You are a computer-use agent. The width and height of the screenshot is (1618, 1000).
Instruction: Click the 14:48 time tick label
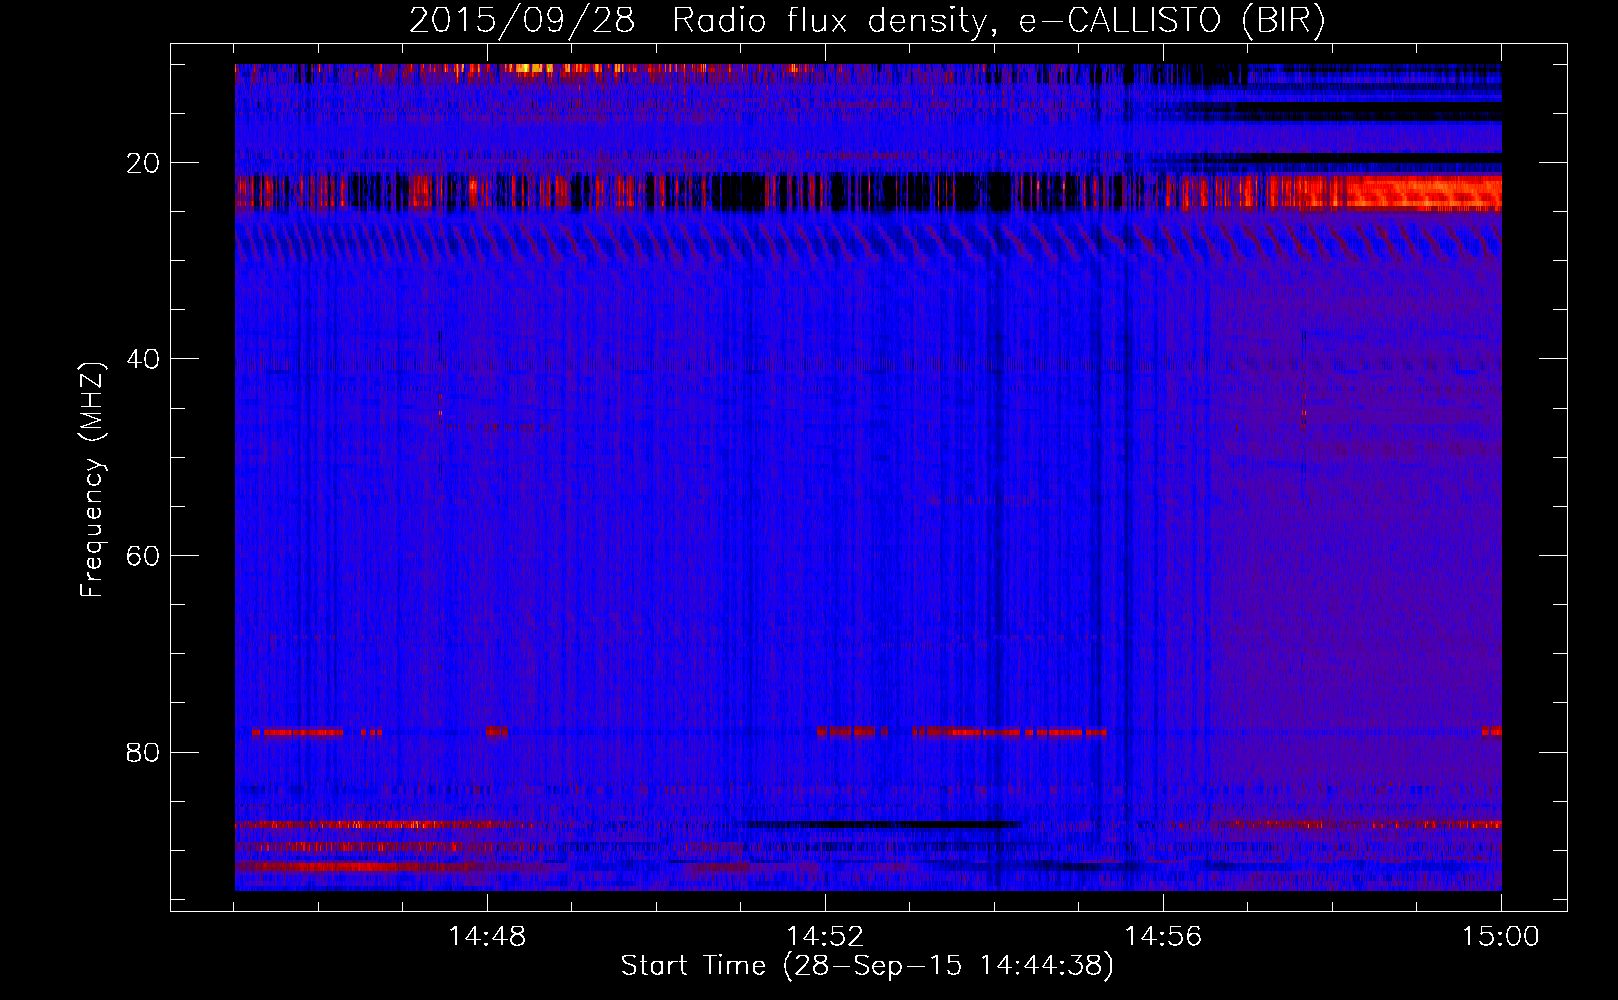(x=487, y=936)
